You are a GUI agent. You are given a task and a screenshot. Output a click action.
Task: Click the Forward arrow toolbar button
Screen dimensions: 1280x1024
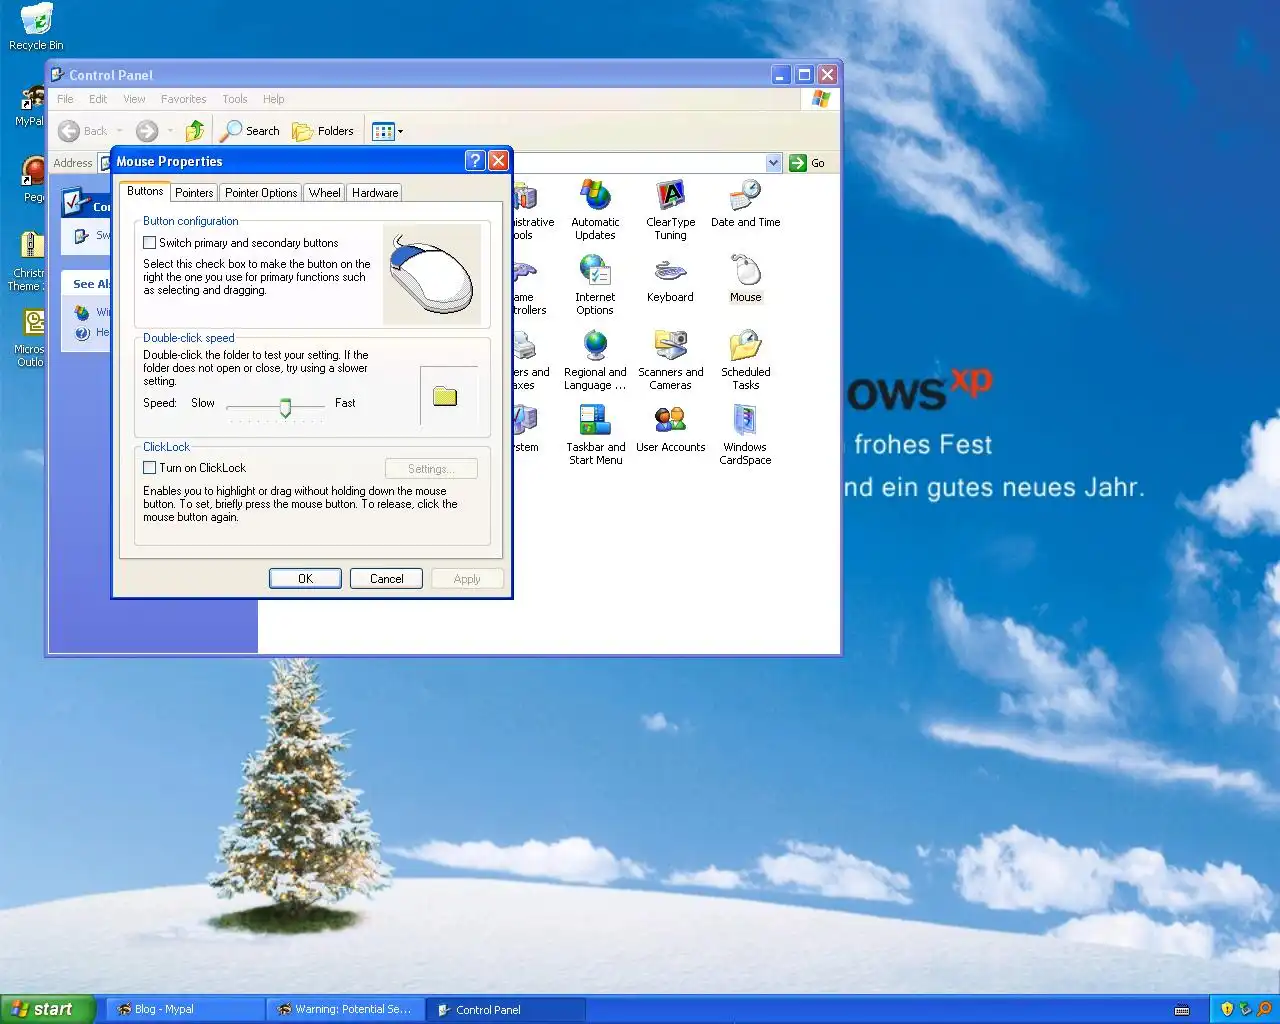pyautogui.click(x=147, y=131)
